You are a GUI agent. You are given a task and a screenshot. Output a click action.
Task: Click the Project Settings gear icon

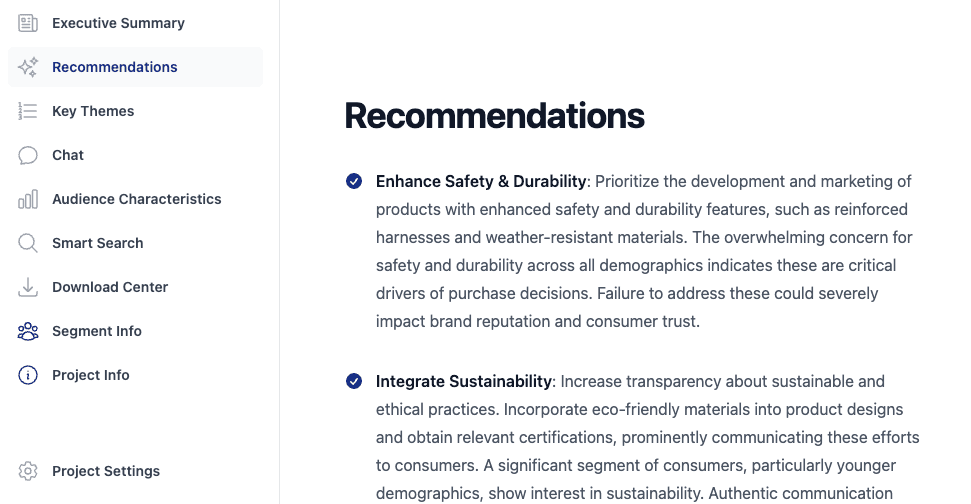[28, 471]
